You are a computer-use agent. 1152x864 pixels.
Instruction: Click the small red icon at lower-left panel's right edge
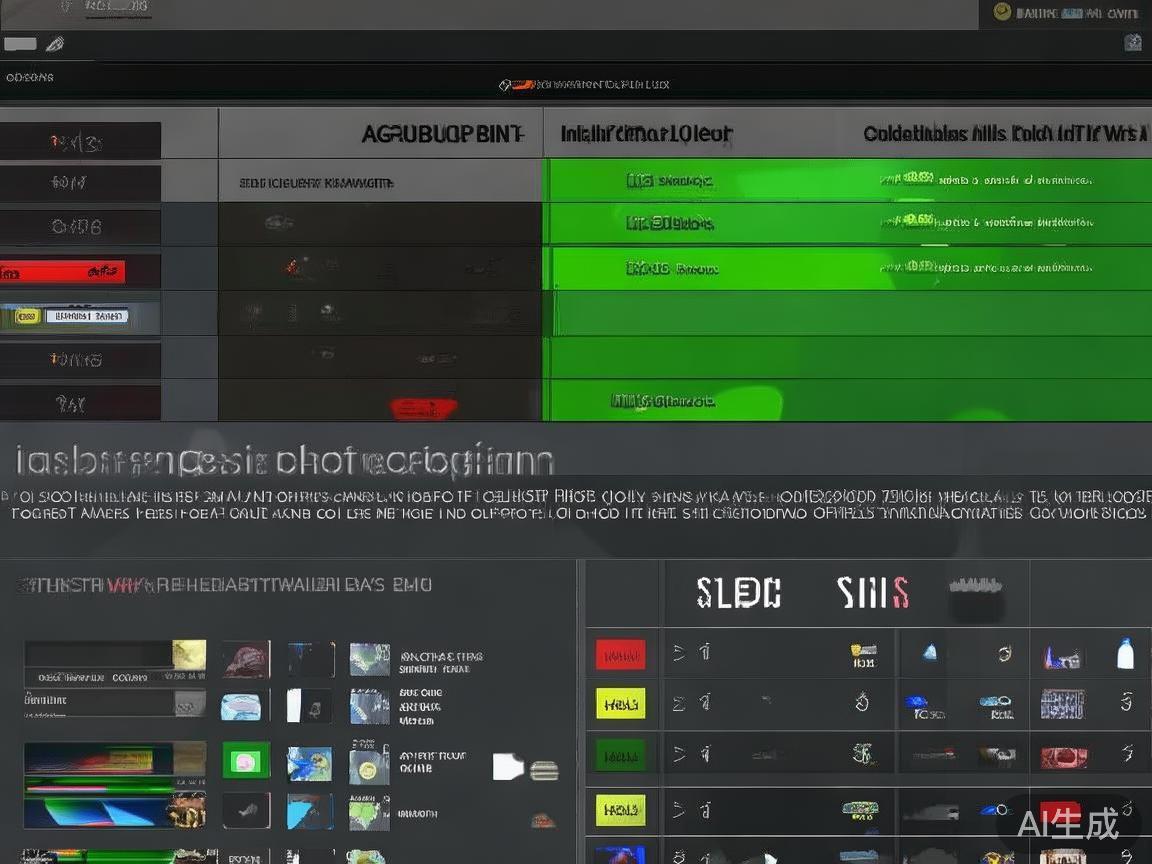pos(543,821)
